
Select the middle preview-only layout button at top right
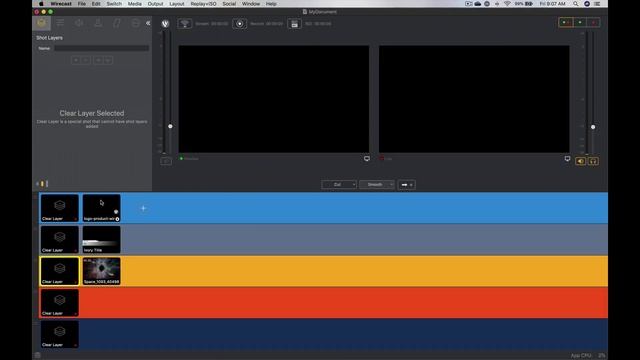pyautogui.click(x=580, y=22)
